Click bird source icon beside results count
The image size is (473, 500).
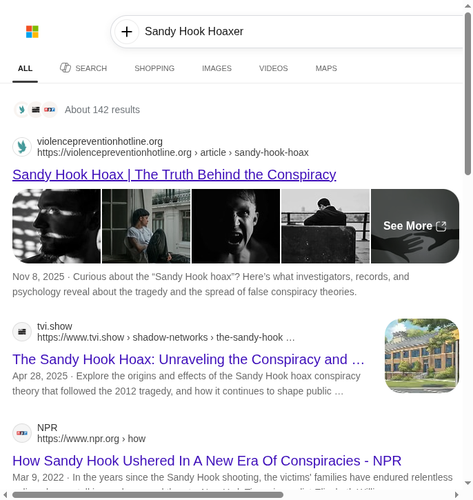(22, 109)
